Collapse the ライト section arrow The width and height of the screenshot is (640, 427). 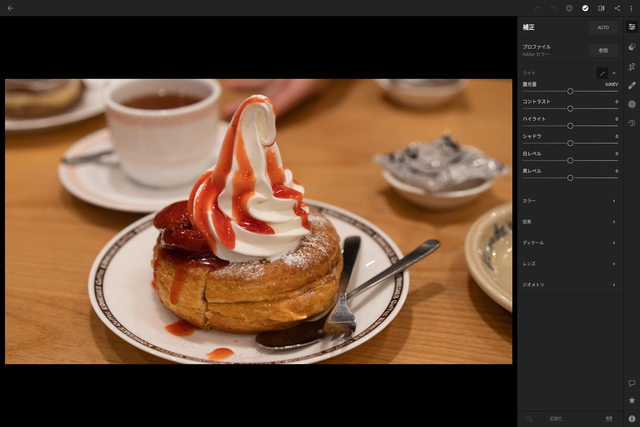[614, 73]
